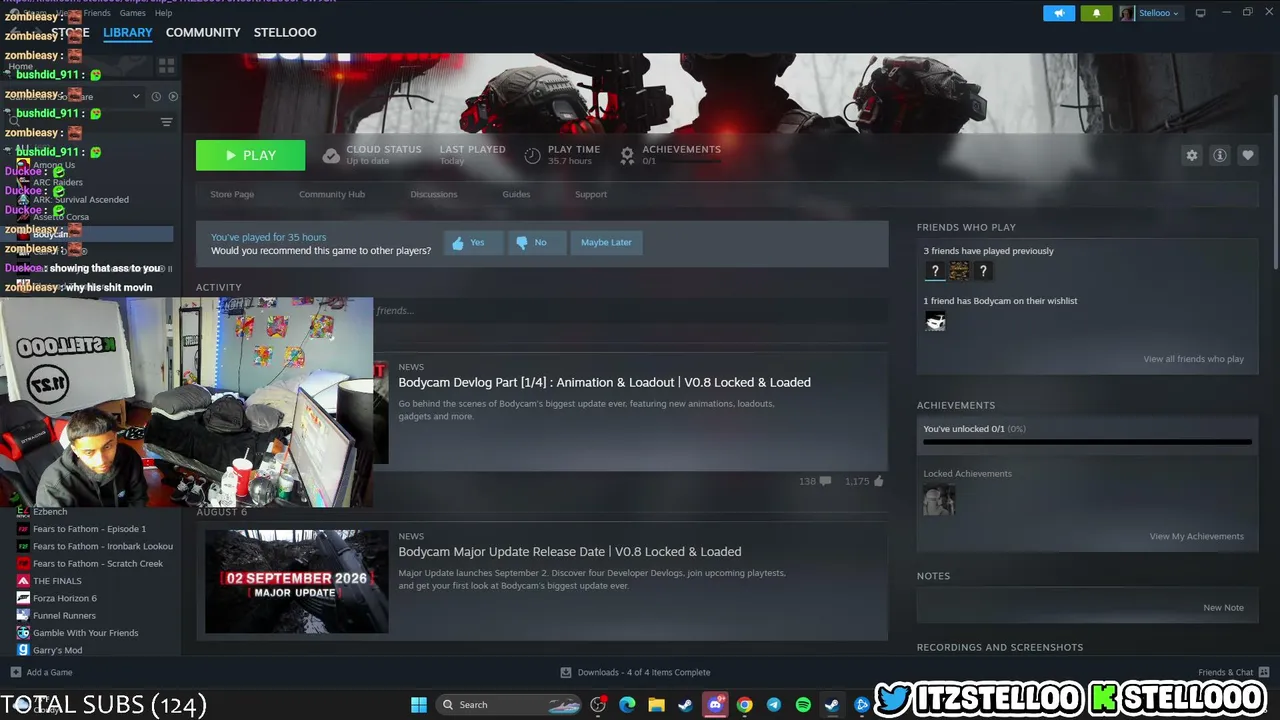Select Funnel Runners in library

pyautogui.click(x=64, y=615)
